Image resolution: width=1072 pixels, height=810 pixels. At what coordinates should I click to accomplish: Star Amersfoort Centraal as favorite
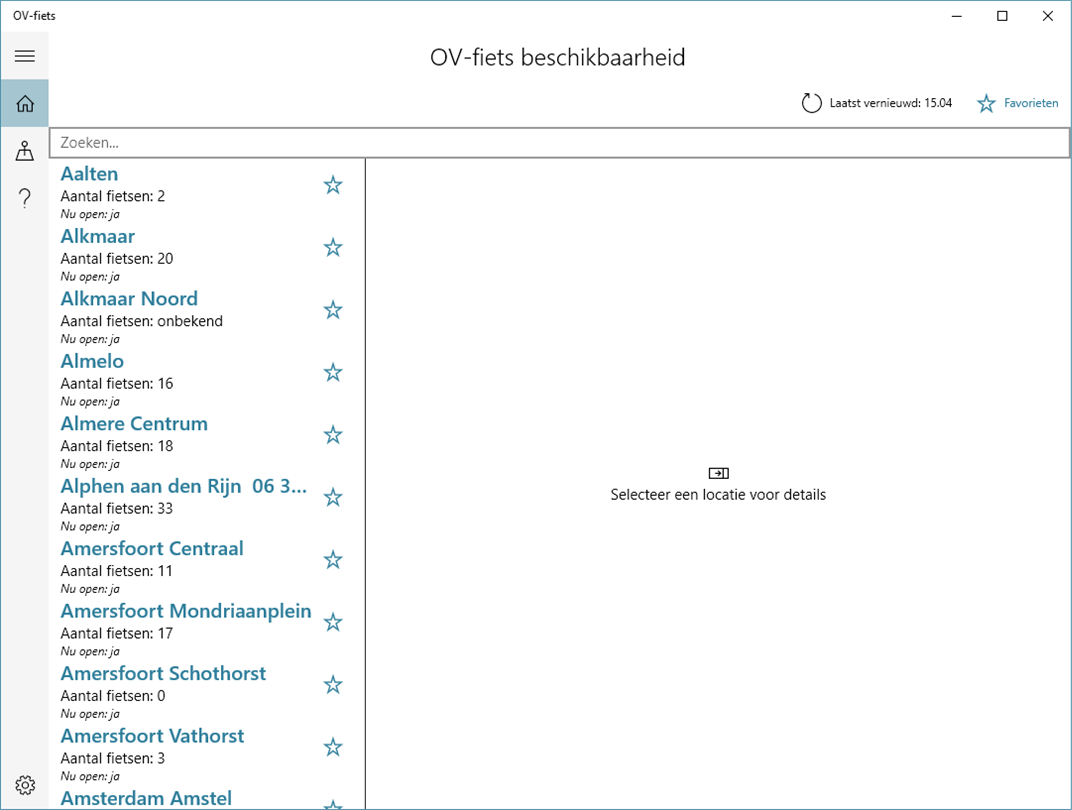coord(333,560)
